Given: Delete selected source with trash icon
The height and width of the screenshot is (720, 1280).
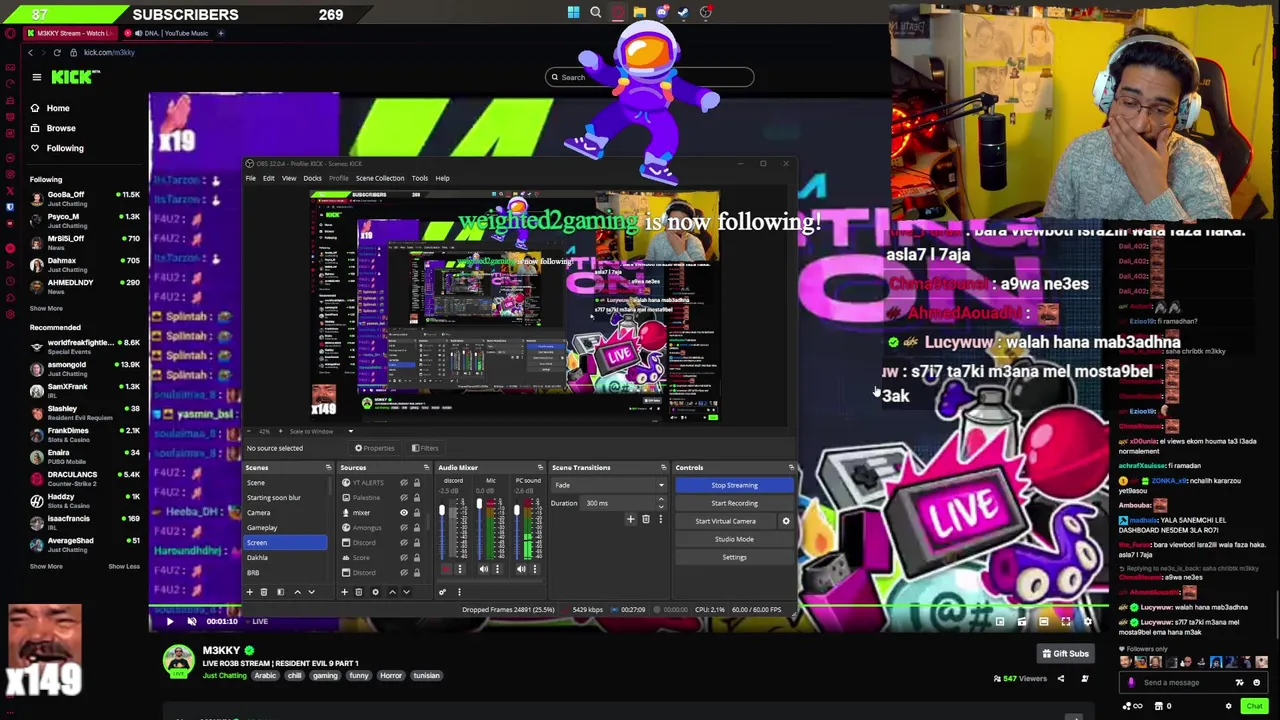Looking at the screenshot, I should click(x=359, y=592).
